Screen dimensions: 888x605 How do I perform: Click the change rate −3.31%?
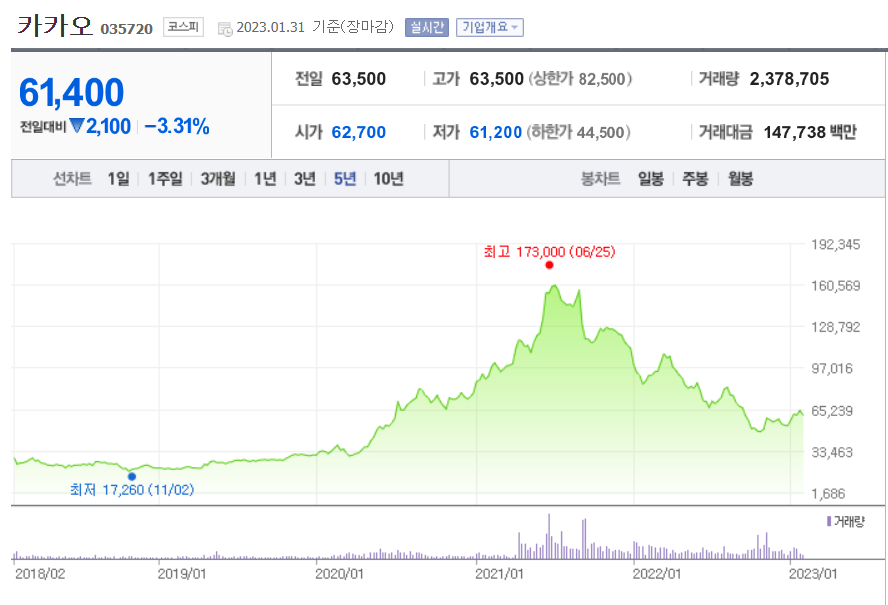tap(177, 126)
